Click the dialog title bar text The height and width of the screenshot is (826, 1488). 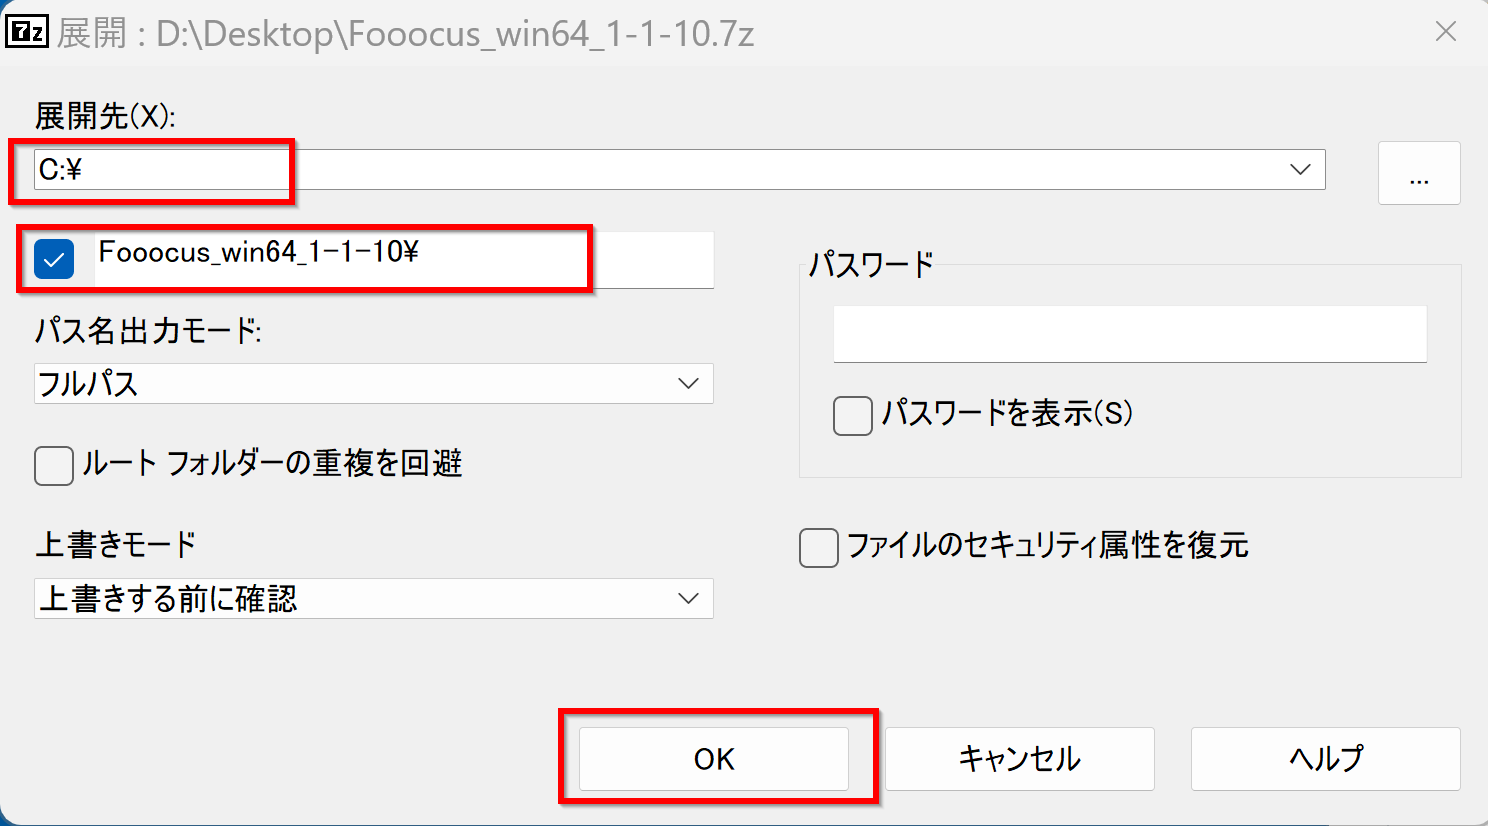(406, 34)
